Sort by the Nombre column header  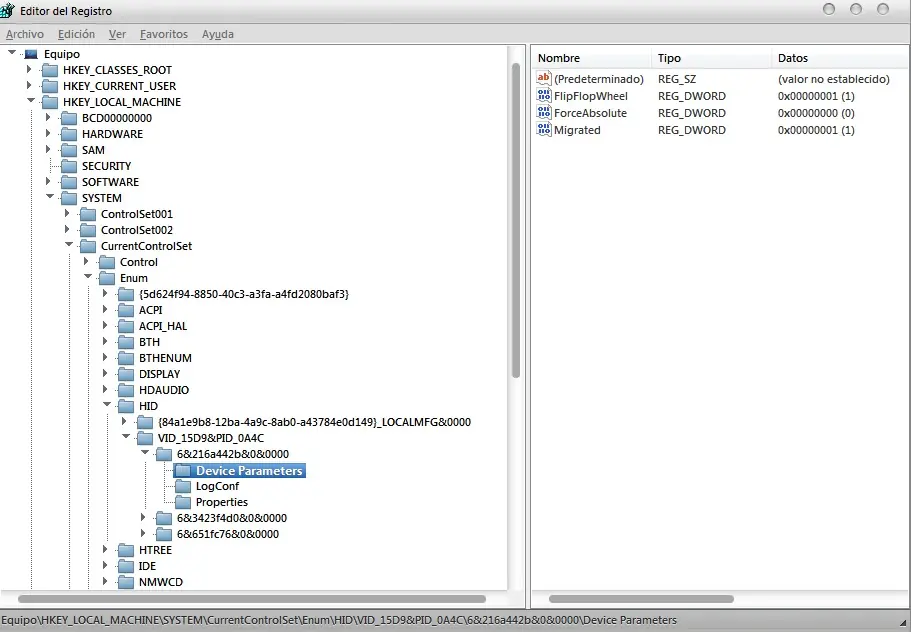tap(591, 58)
